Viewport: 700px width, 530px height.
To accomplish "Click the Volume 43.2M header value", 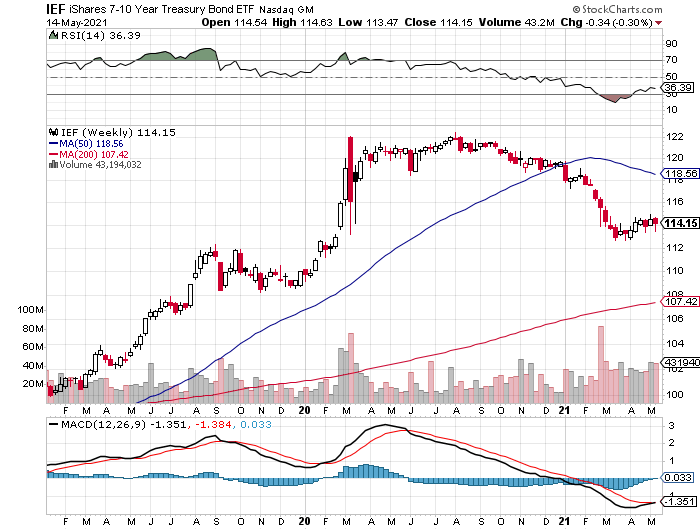I will pyautogui.click(x=517, y=22).
